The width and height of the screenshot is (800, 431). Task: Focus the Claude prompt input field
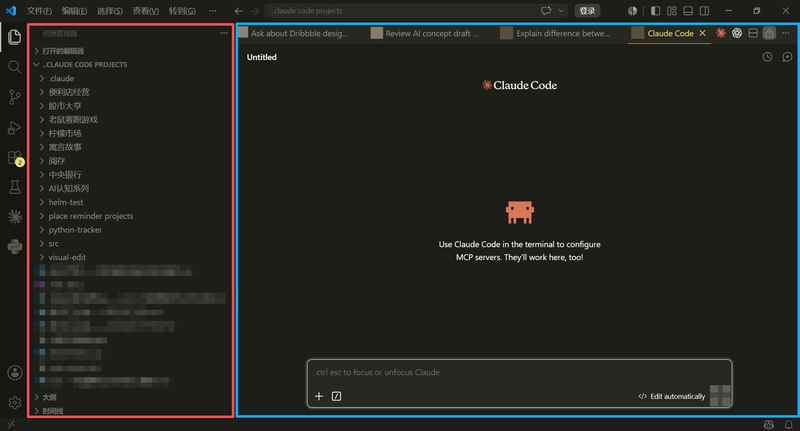tap(519, 372)
